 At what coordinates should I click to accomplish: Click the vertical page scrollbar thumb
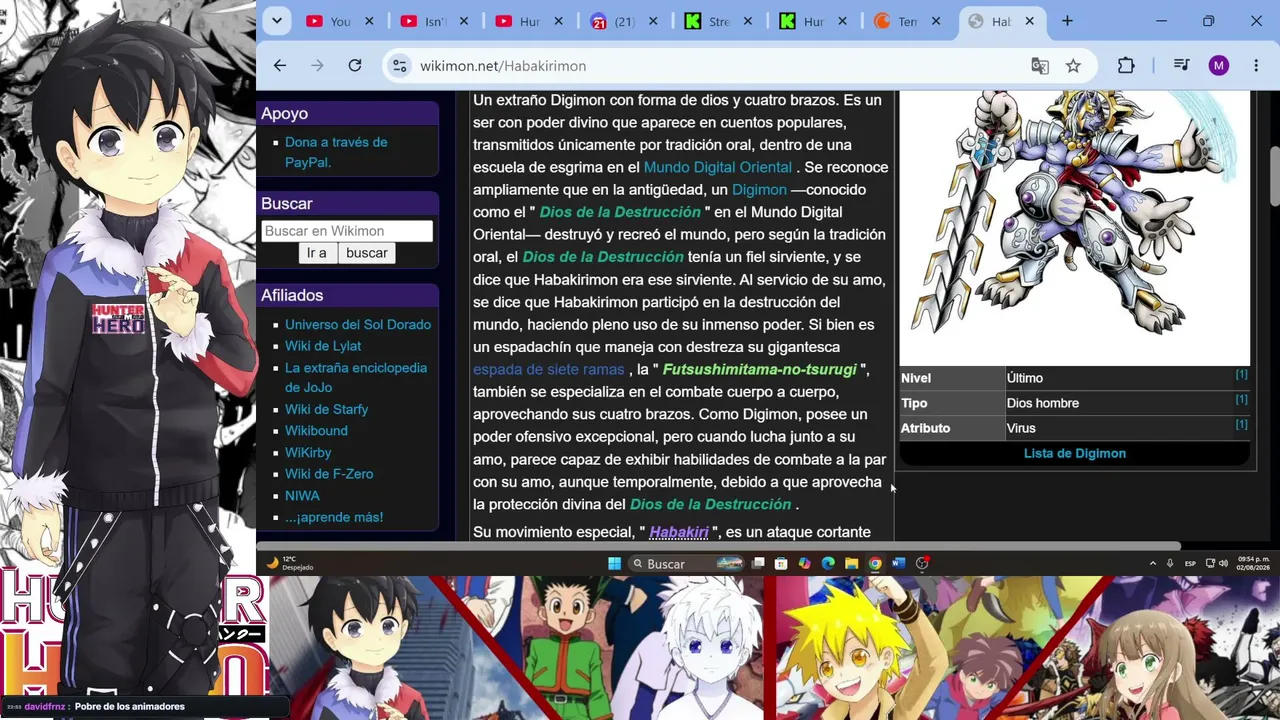coord(1274,175)
